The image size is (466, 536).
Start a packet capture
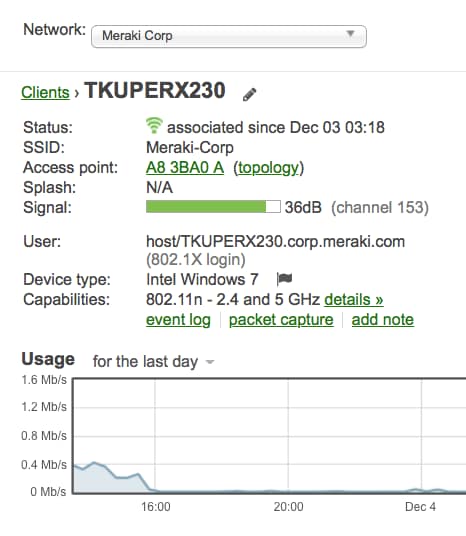pos(281,320)
